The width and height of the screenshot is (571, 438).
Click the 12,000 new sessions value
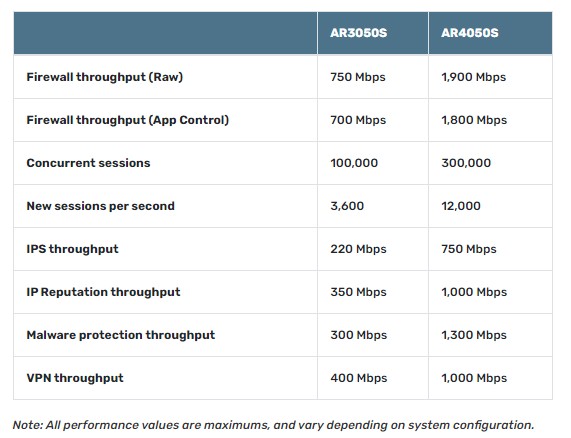461,206
